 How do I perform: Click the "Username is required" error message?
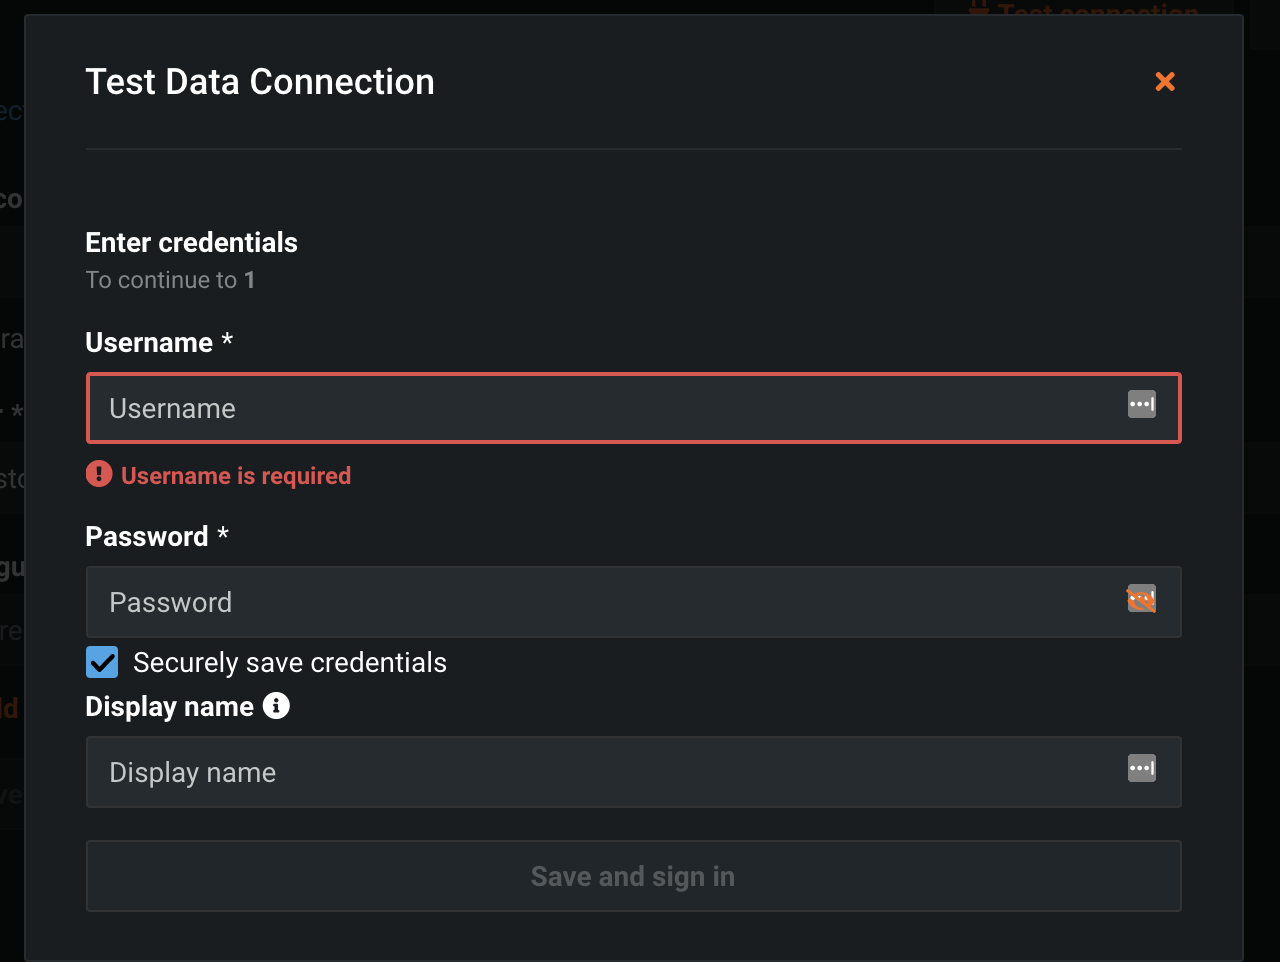(x=236, y=476)
